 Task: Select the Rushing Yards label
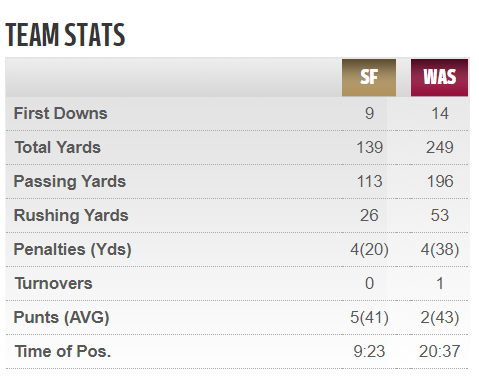[71, 215]
